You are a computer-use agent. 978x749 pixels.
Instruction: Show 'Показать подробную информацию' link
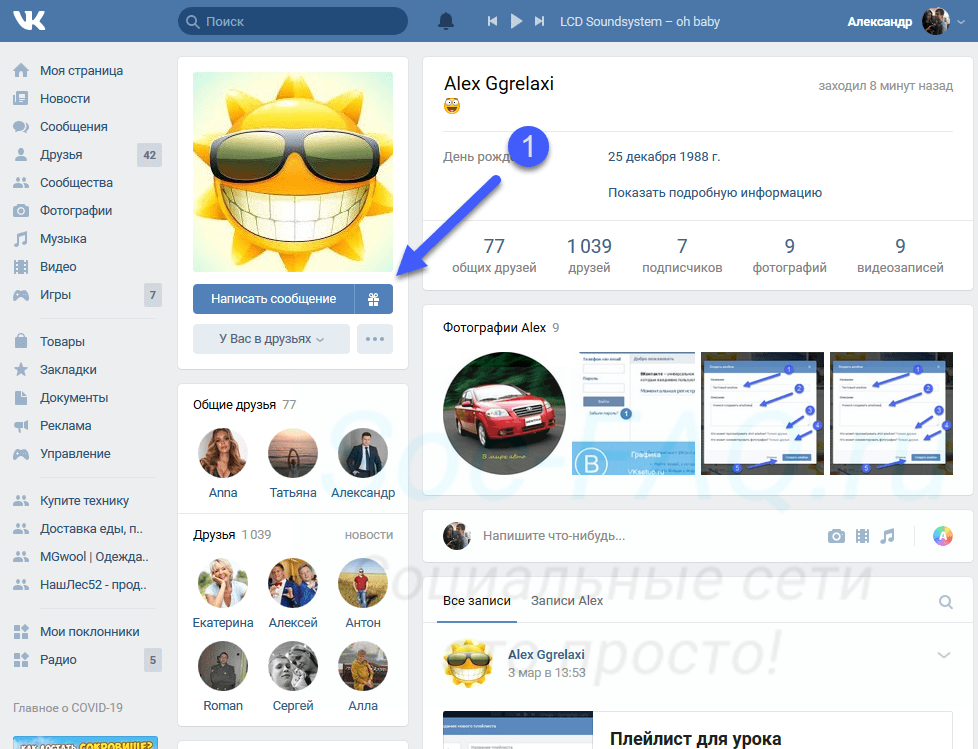(x=715, y=193)
